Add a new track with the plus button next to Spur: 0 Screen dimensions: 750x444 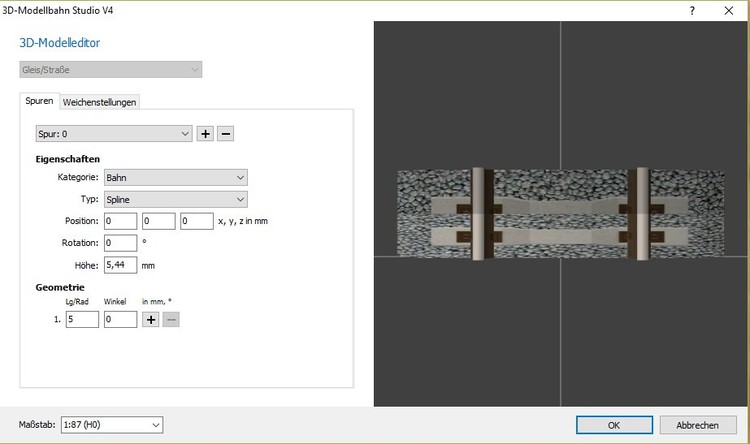tap(205, 134)
